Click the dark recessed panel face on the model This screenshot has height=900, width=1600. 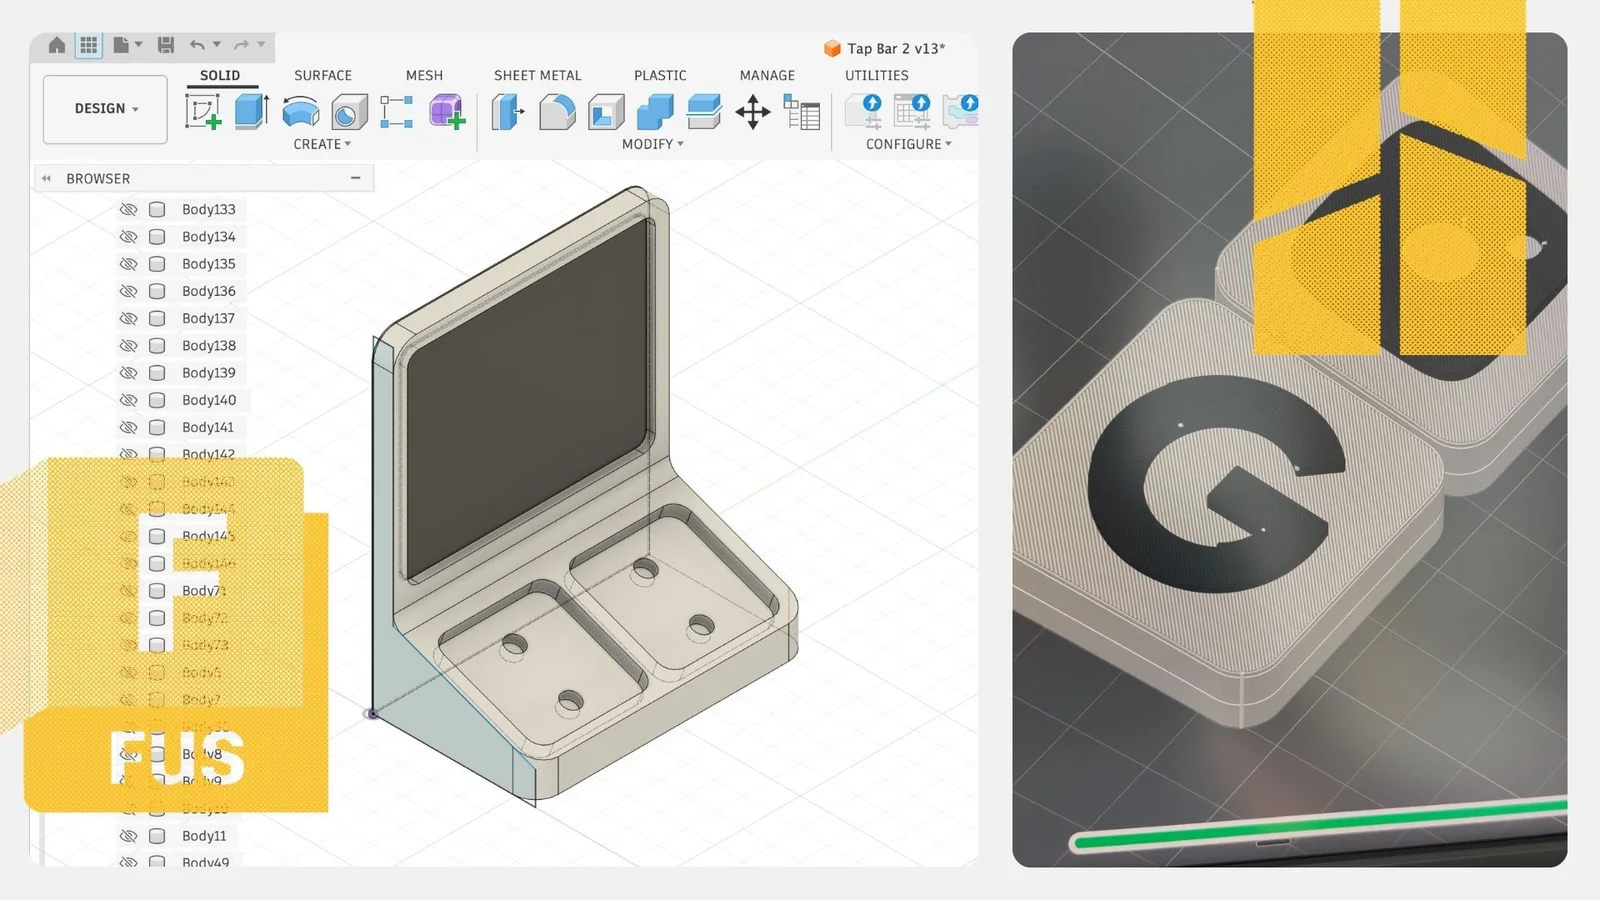(528, 400)
